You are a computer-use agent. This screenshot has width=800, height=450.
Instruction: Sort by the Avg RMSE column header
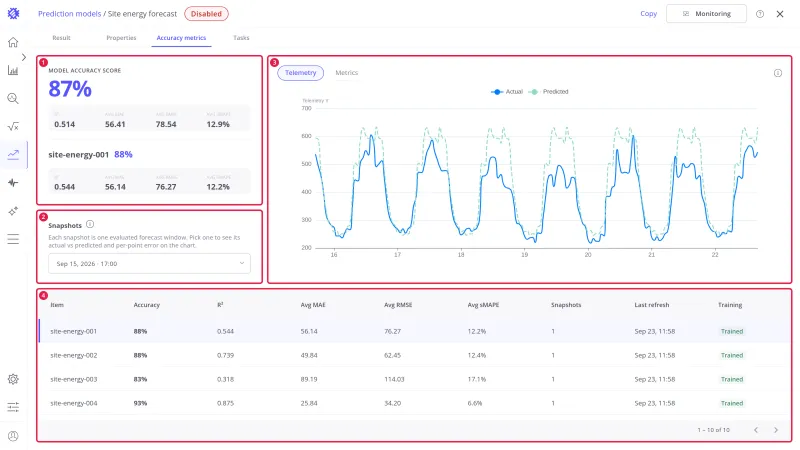point(398,305)
